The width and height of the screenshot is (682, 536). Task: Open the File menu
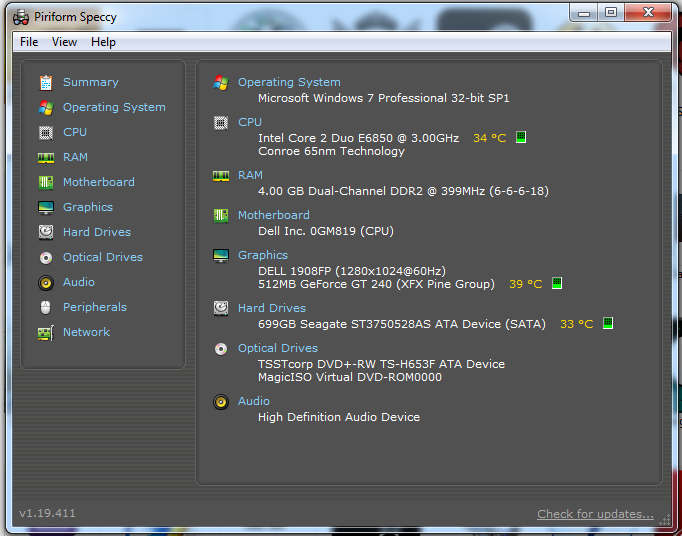[x=29, y=42]
